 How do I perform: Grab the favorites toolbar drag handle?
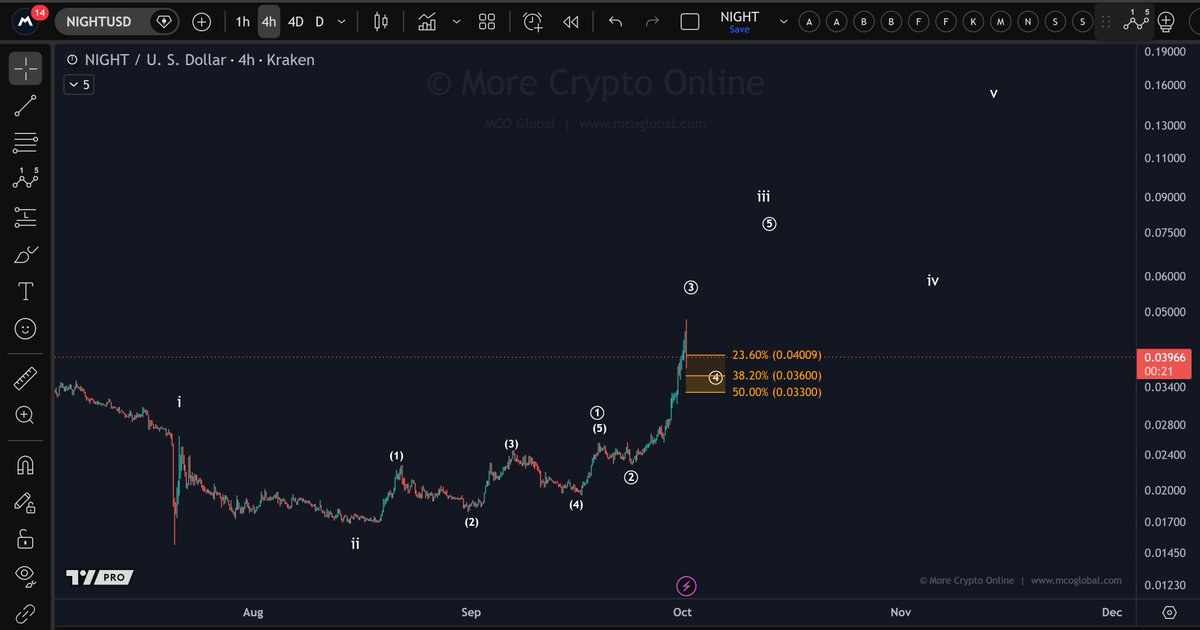pyautogui.click(x=1104, y=21)
